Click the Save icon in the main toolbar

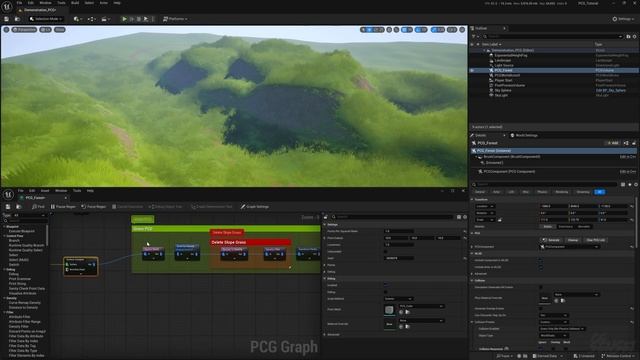click(x=7, y=19)
